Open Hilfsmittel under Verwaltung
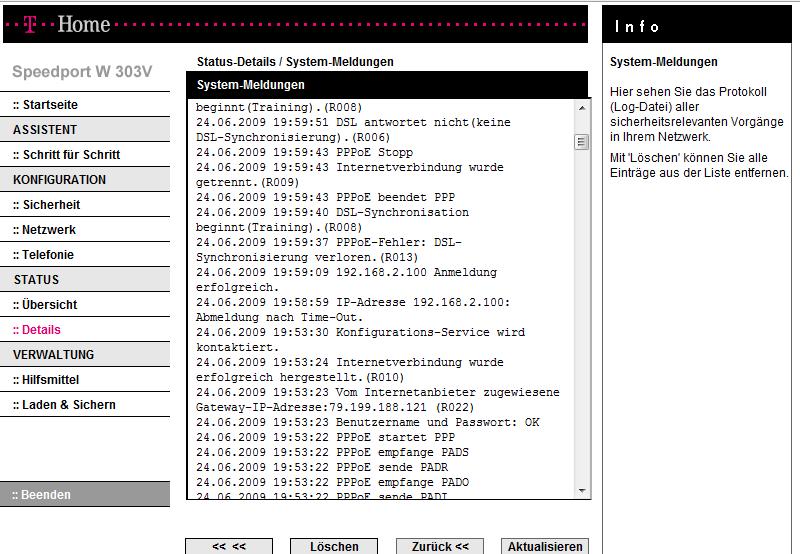Viewport: 800px width, 554px height. pos(46,380)
